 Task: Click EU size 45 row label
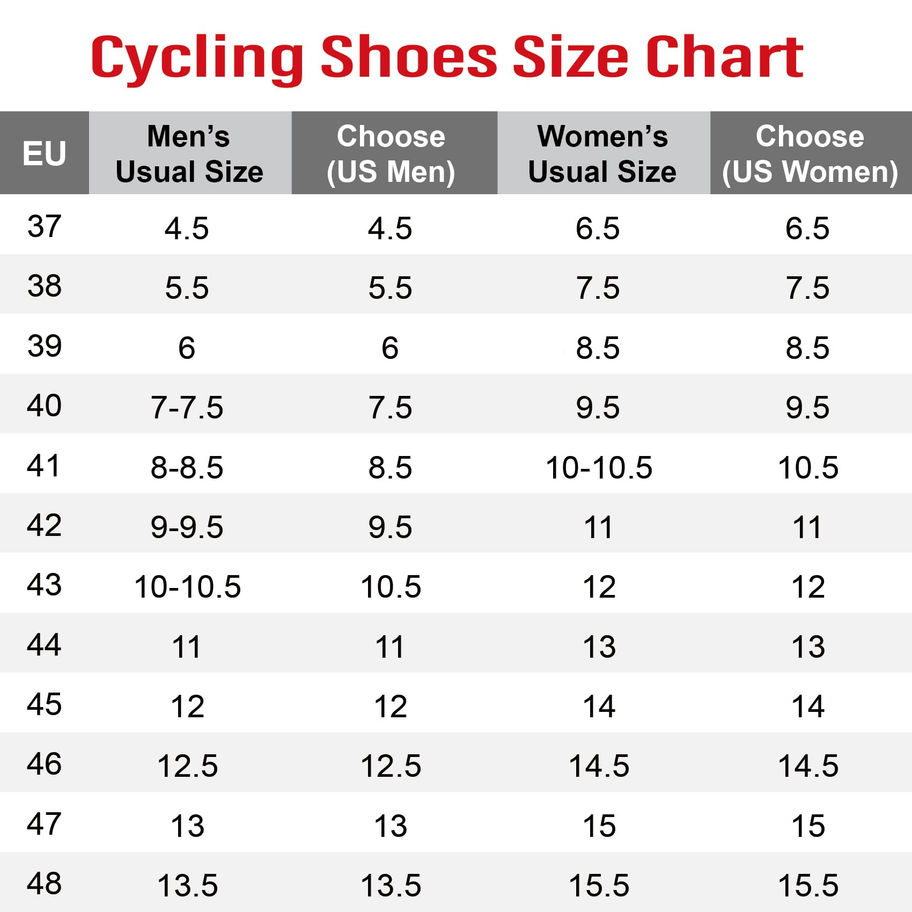pos(44,705)
